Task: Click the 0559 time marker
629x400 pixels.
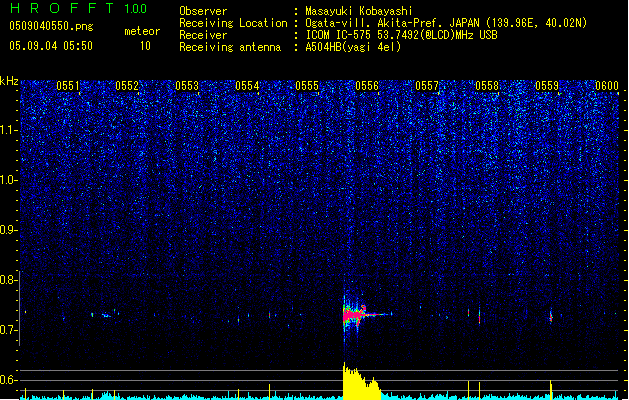Action: click(x=547, y=86)
